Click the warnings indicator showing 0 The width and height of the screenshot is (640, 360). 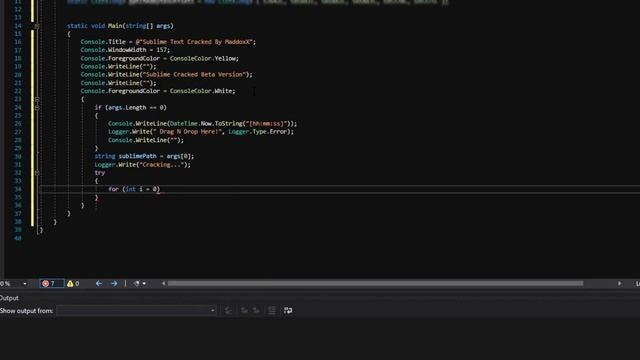[73, 283]
